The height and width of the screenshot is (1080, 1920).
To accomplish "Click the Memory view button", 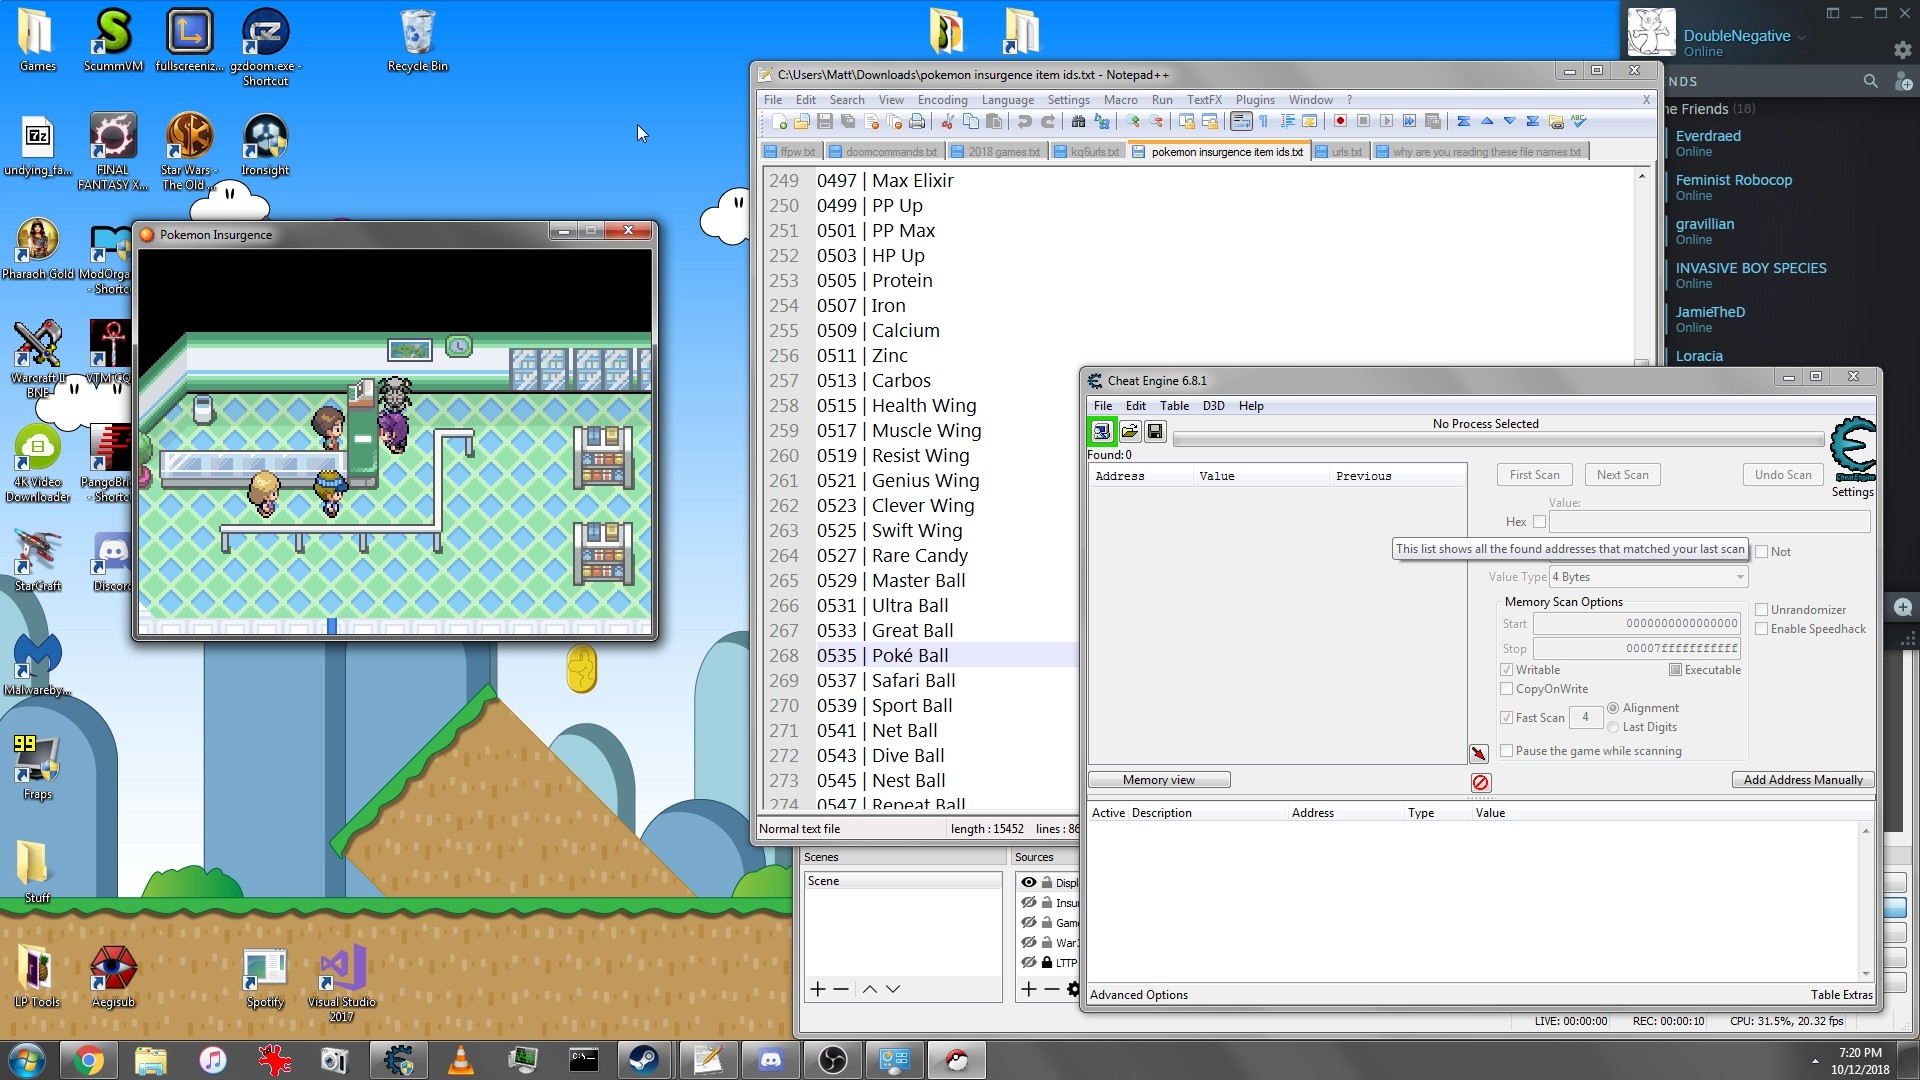I will (1159, 780).
